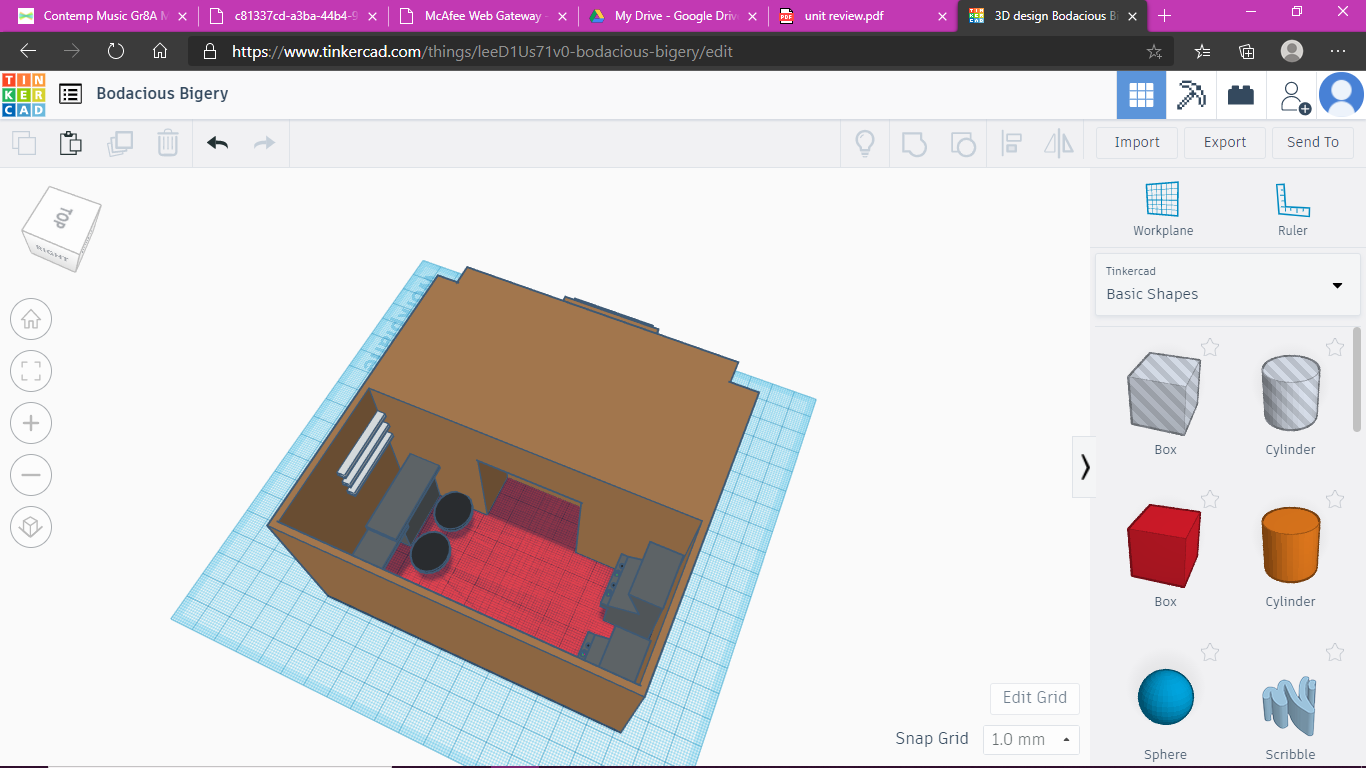Click the Tinkercad logo
The width and height of the screenshot is (1366, 768).
(23, 94)
